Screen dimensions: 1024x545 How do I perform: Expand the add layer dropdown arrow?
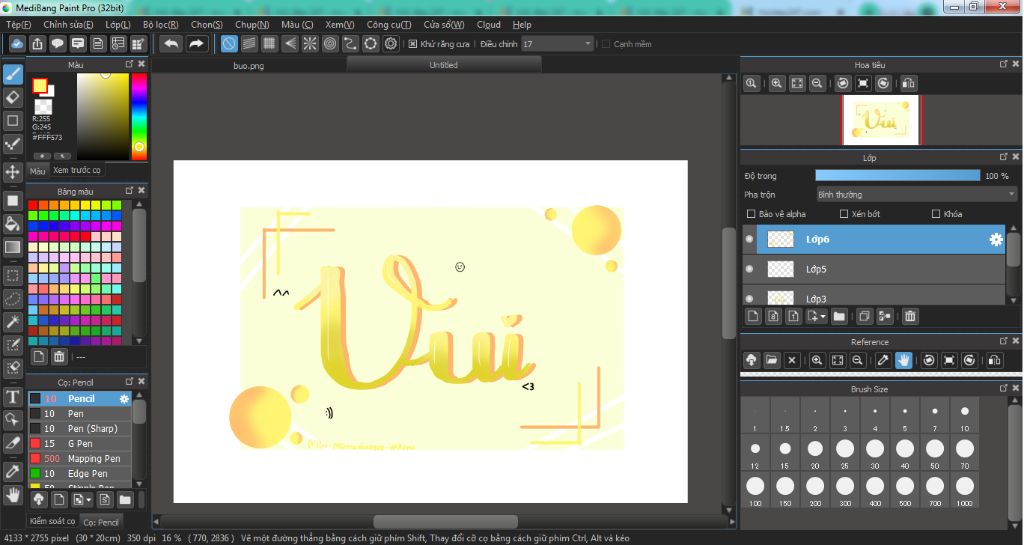pos(823,317)
